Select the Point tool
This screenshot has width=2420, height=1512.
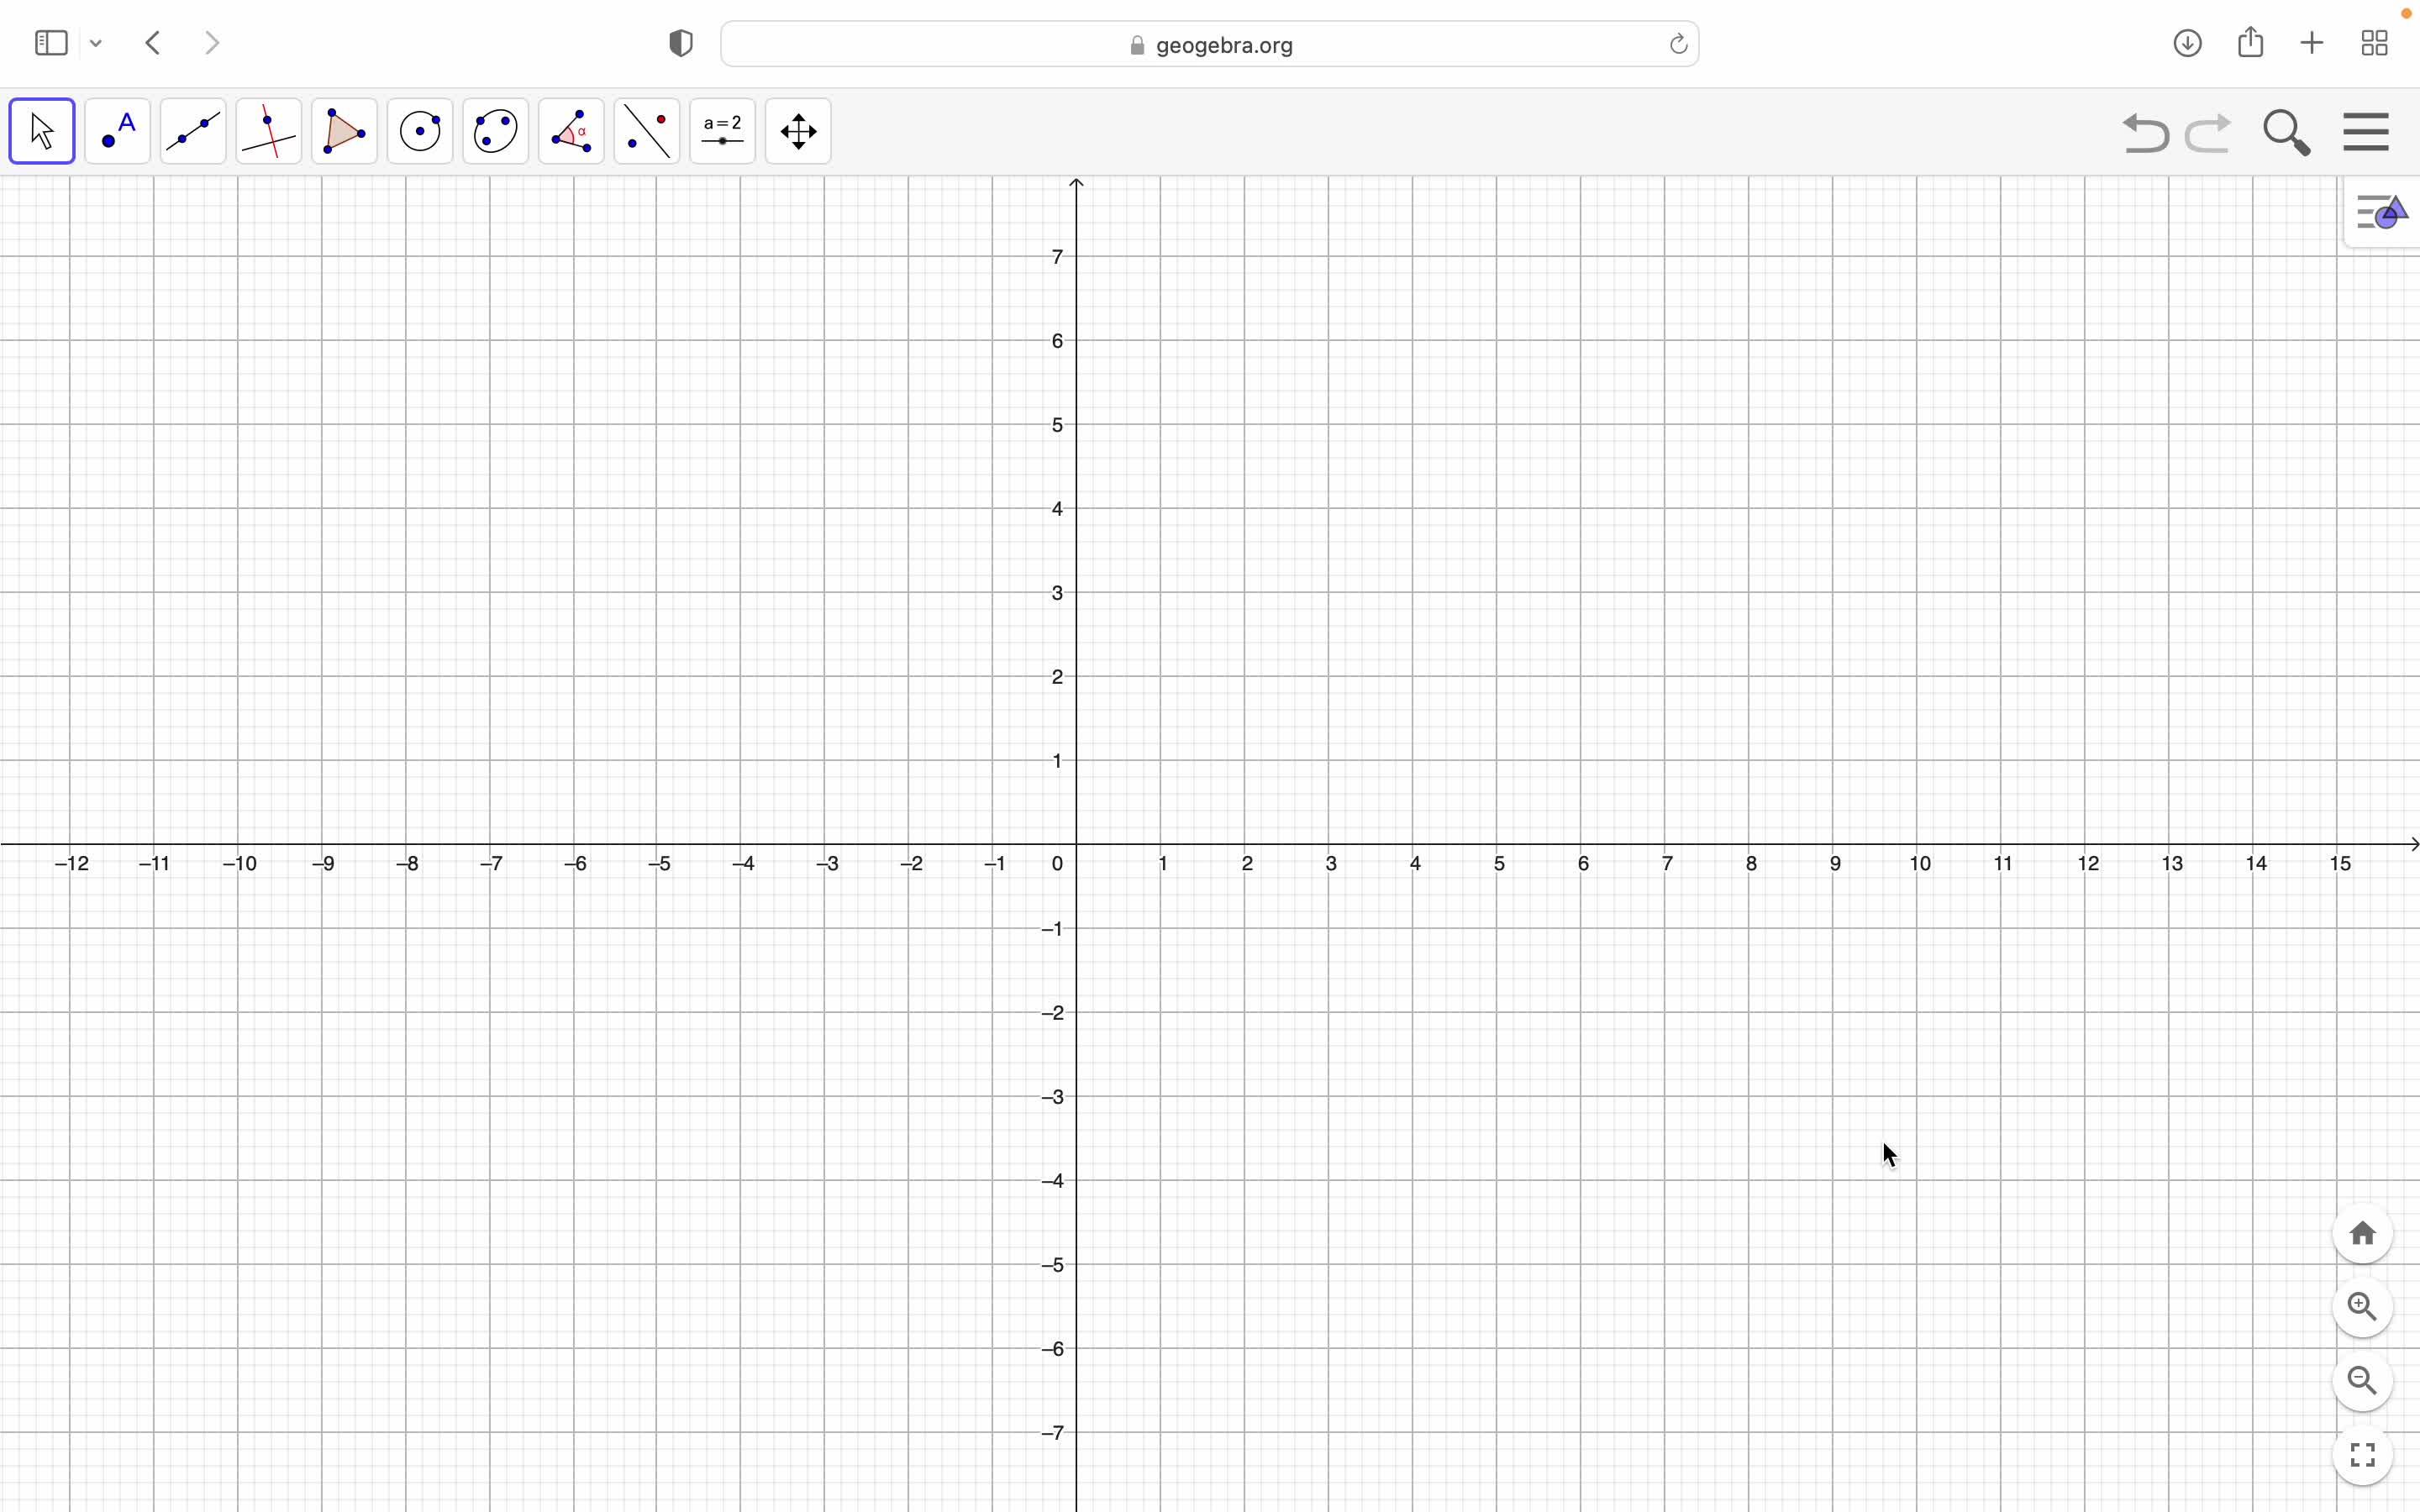coord(118,131)
